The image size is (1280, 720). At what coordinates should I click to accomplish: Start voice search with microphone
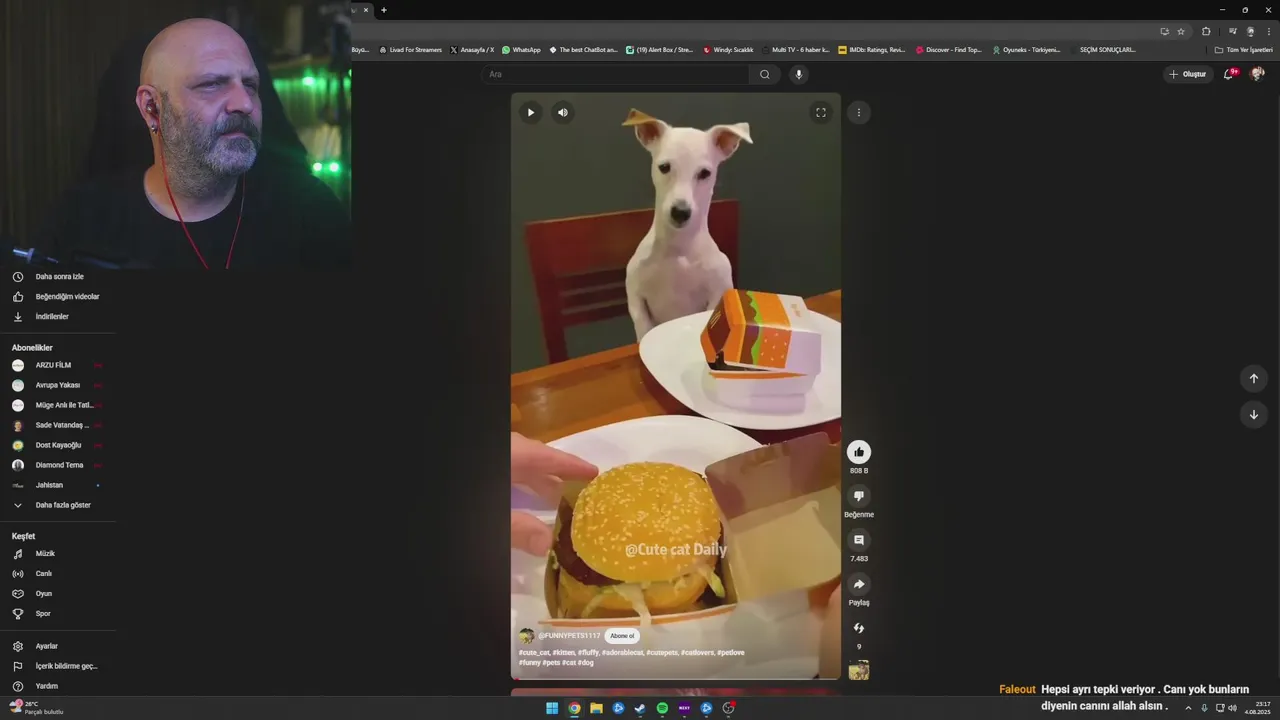(x=798, y=74)
